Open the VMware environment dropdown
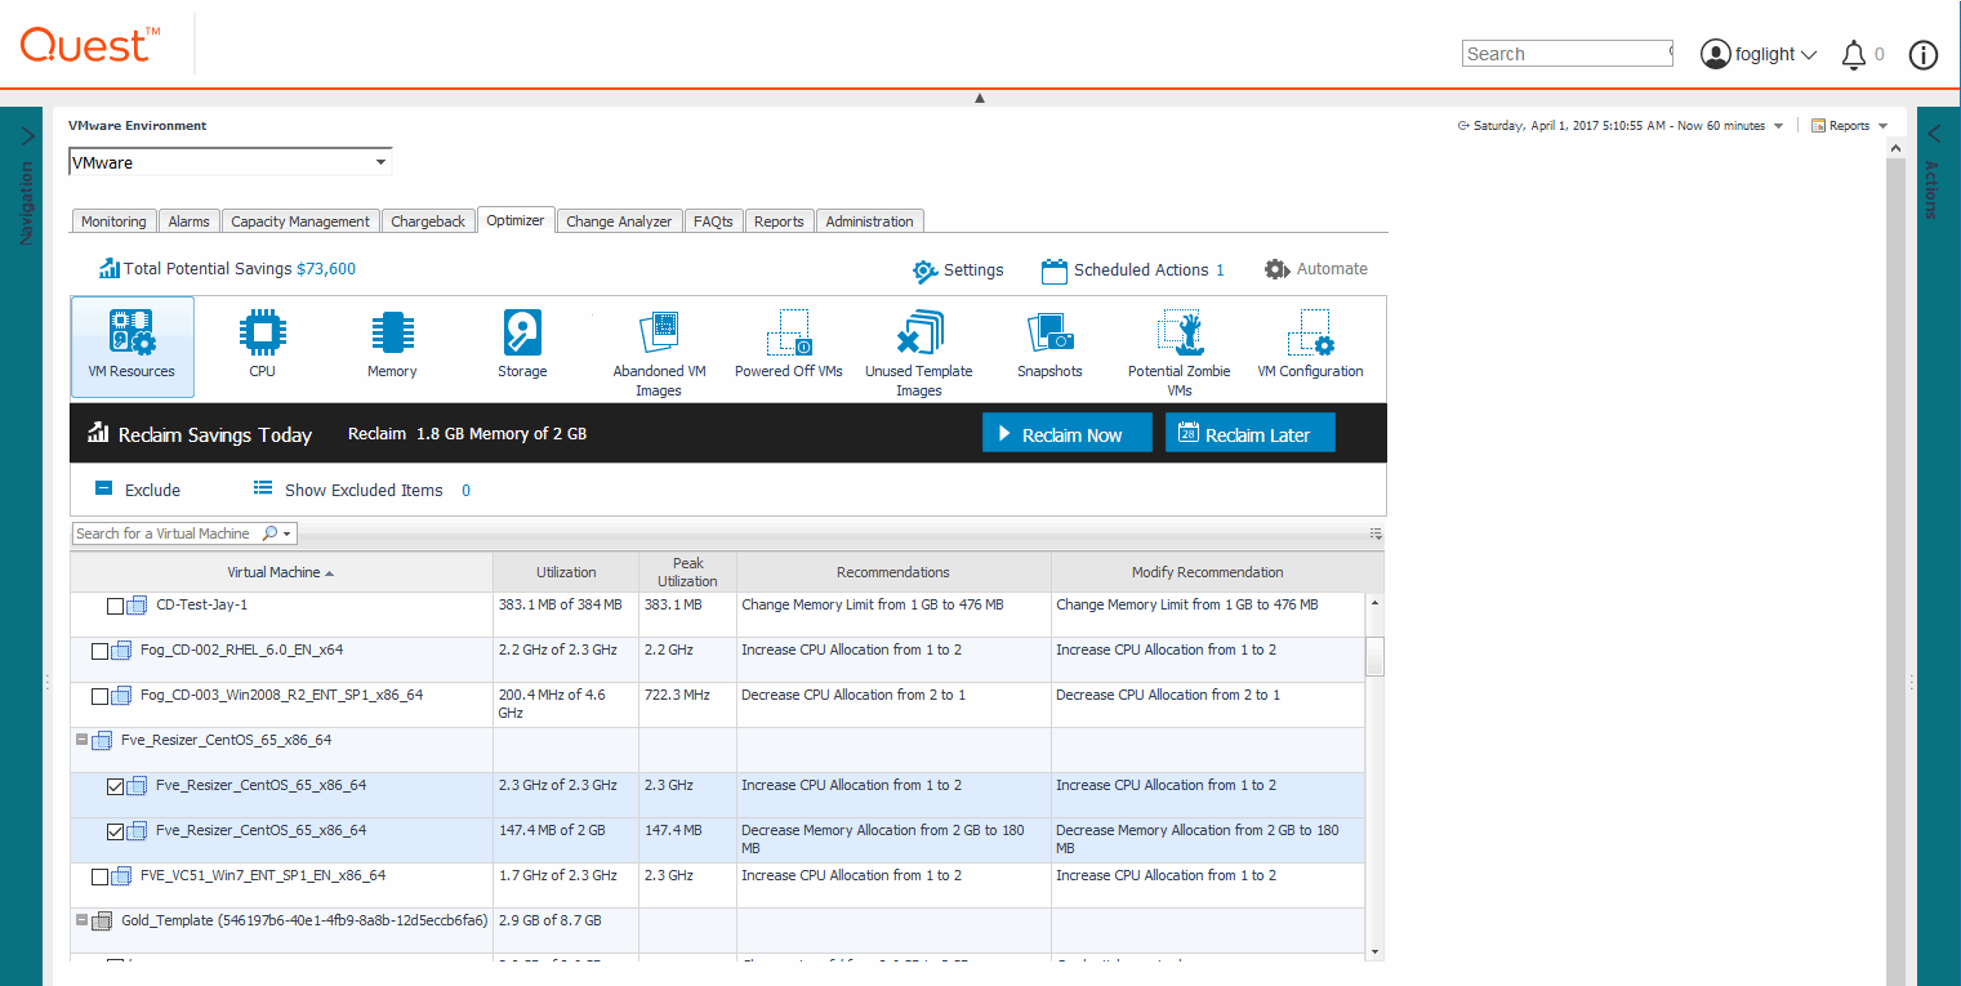 click(380, 162)
